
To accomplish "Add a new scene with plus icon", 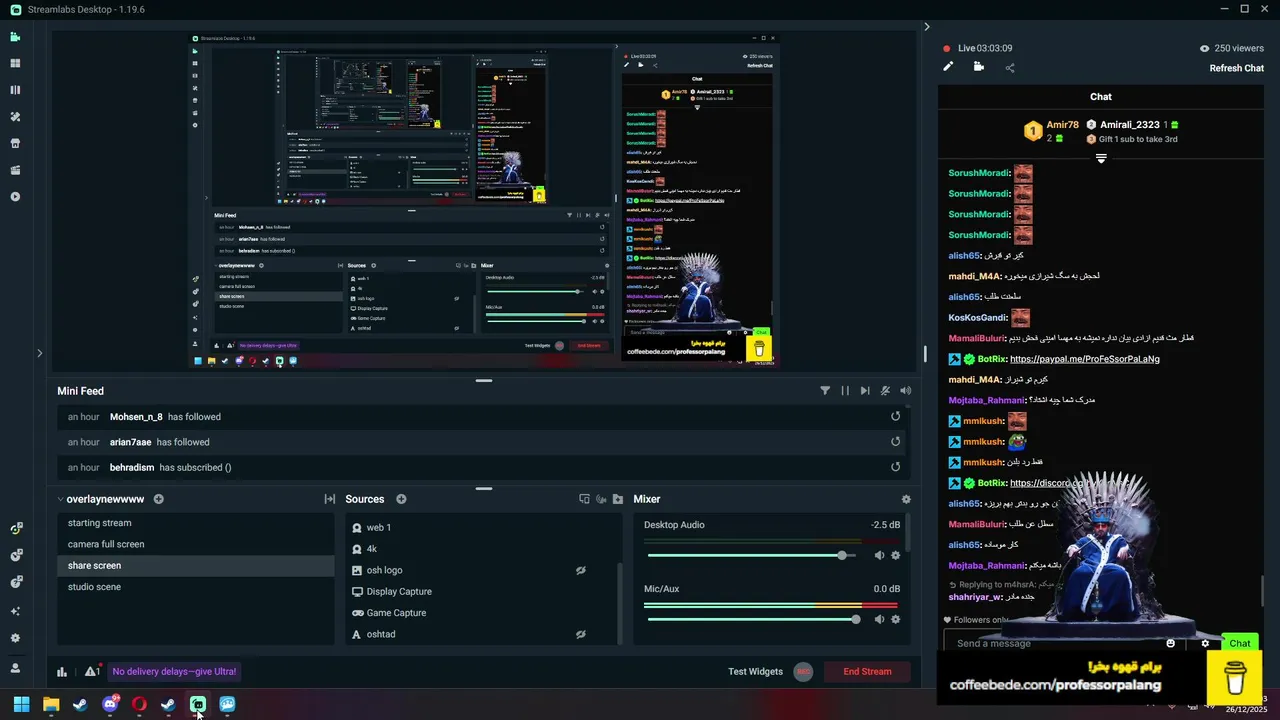I will point(158,499).
